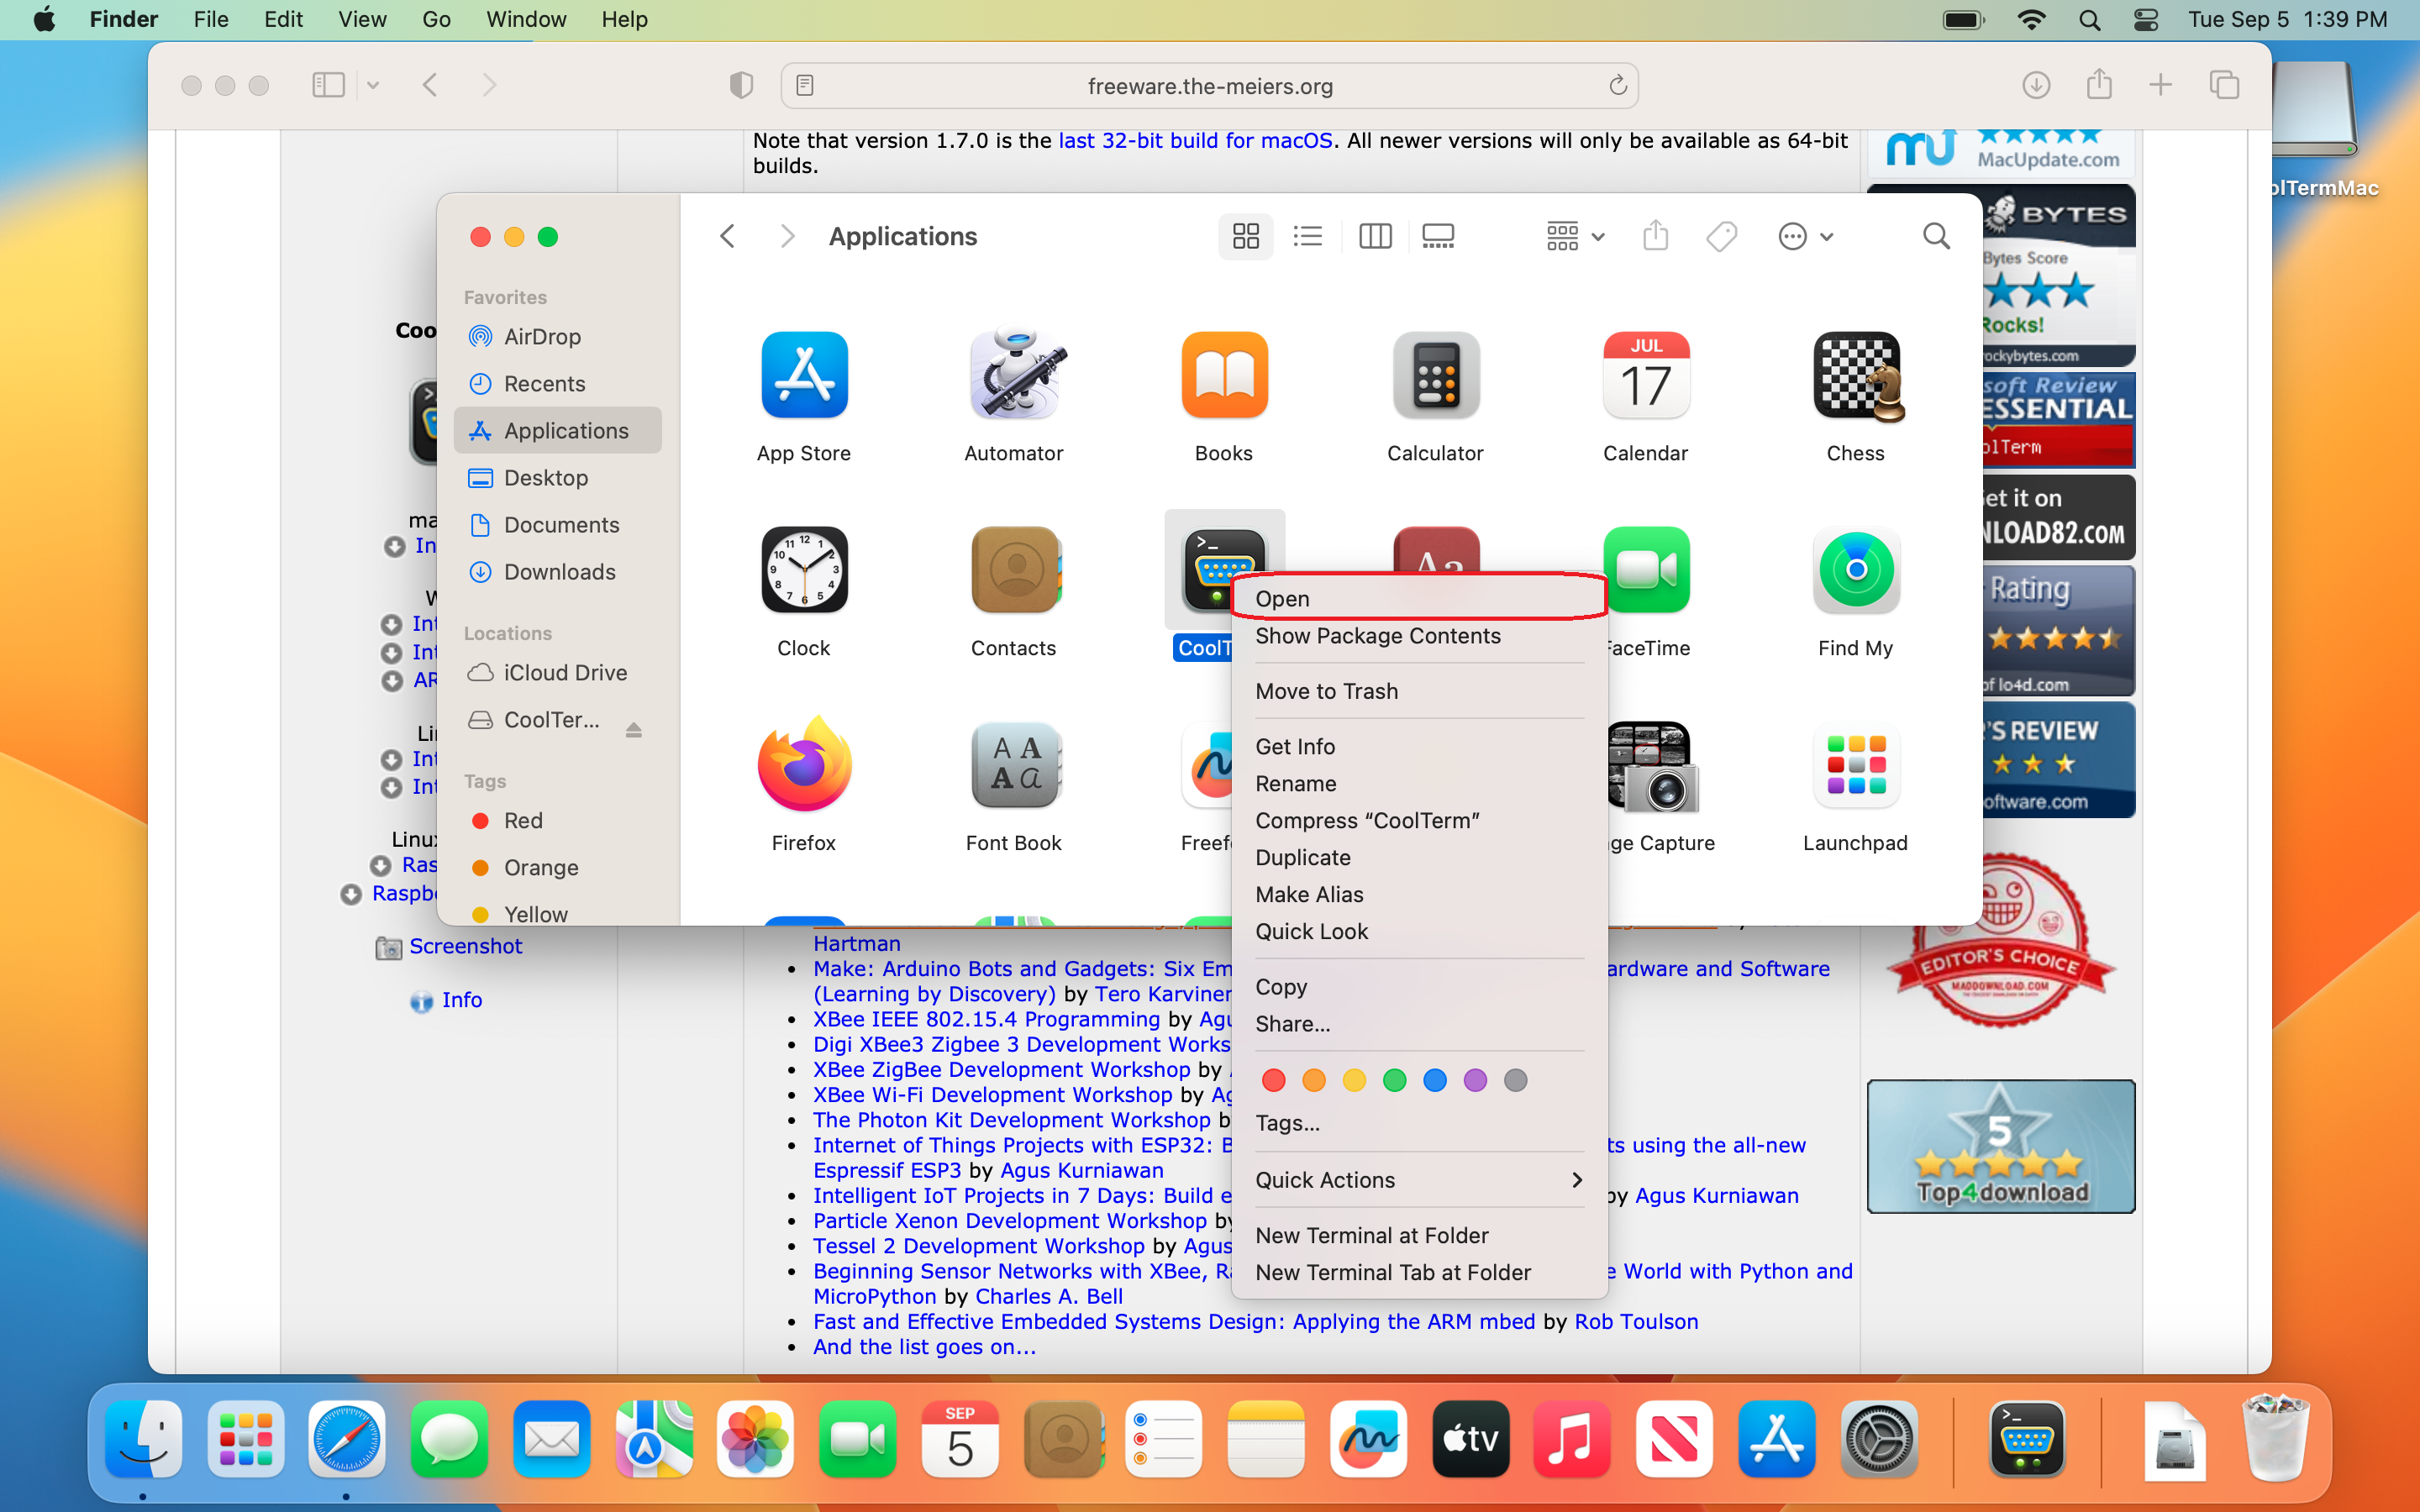Viewport: 2420px width, 1512px height.
Task: Click the Find My app icon
Action: 1855,571
